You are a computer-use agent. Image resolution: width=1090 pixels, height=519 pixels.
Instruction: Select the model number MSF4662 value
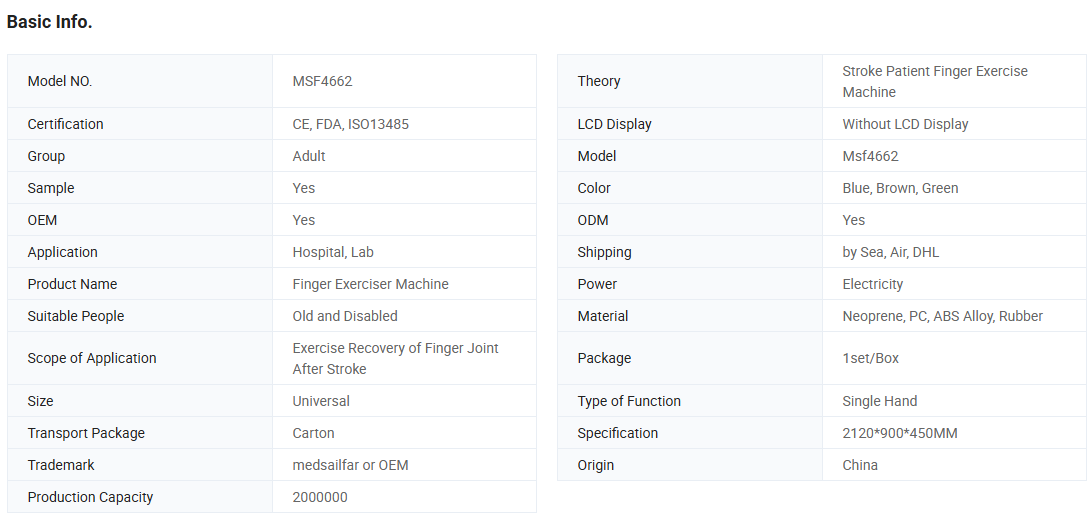[322, 81]
